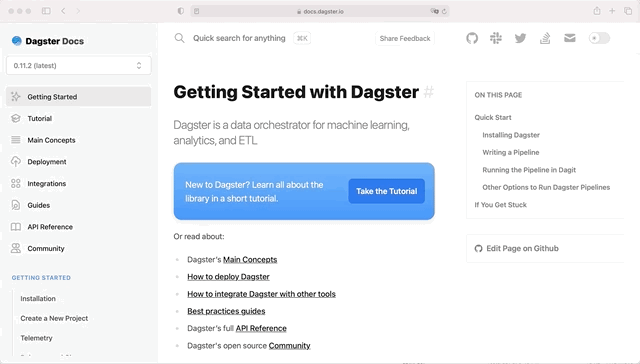Click the browser forward arrow
The height and width of the screenshot is (364, 640).
[x=78, y=11]
